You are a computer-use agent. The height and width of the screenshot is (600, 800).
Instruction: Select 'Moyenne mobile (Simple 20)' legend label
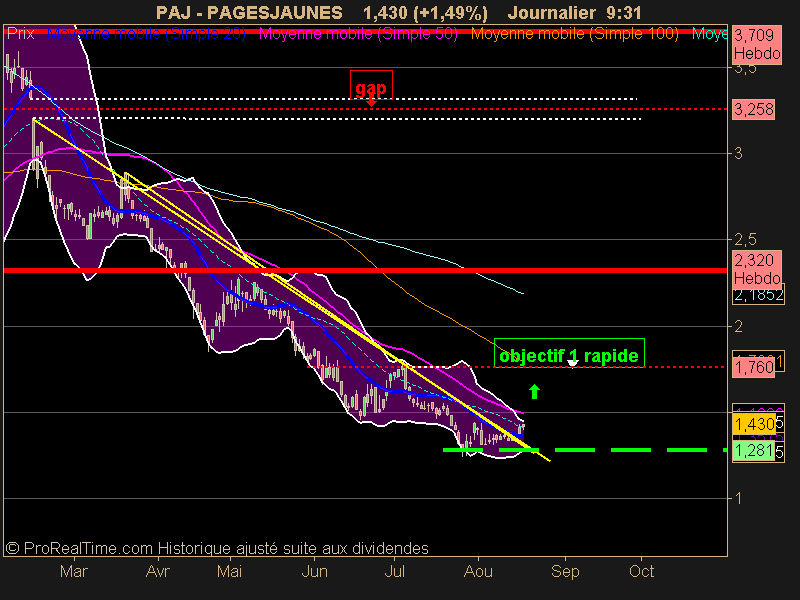146,34
